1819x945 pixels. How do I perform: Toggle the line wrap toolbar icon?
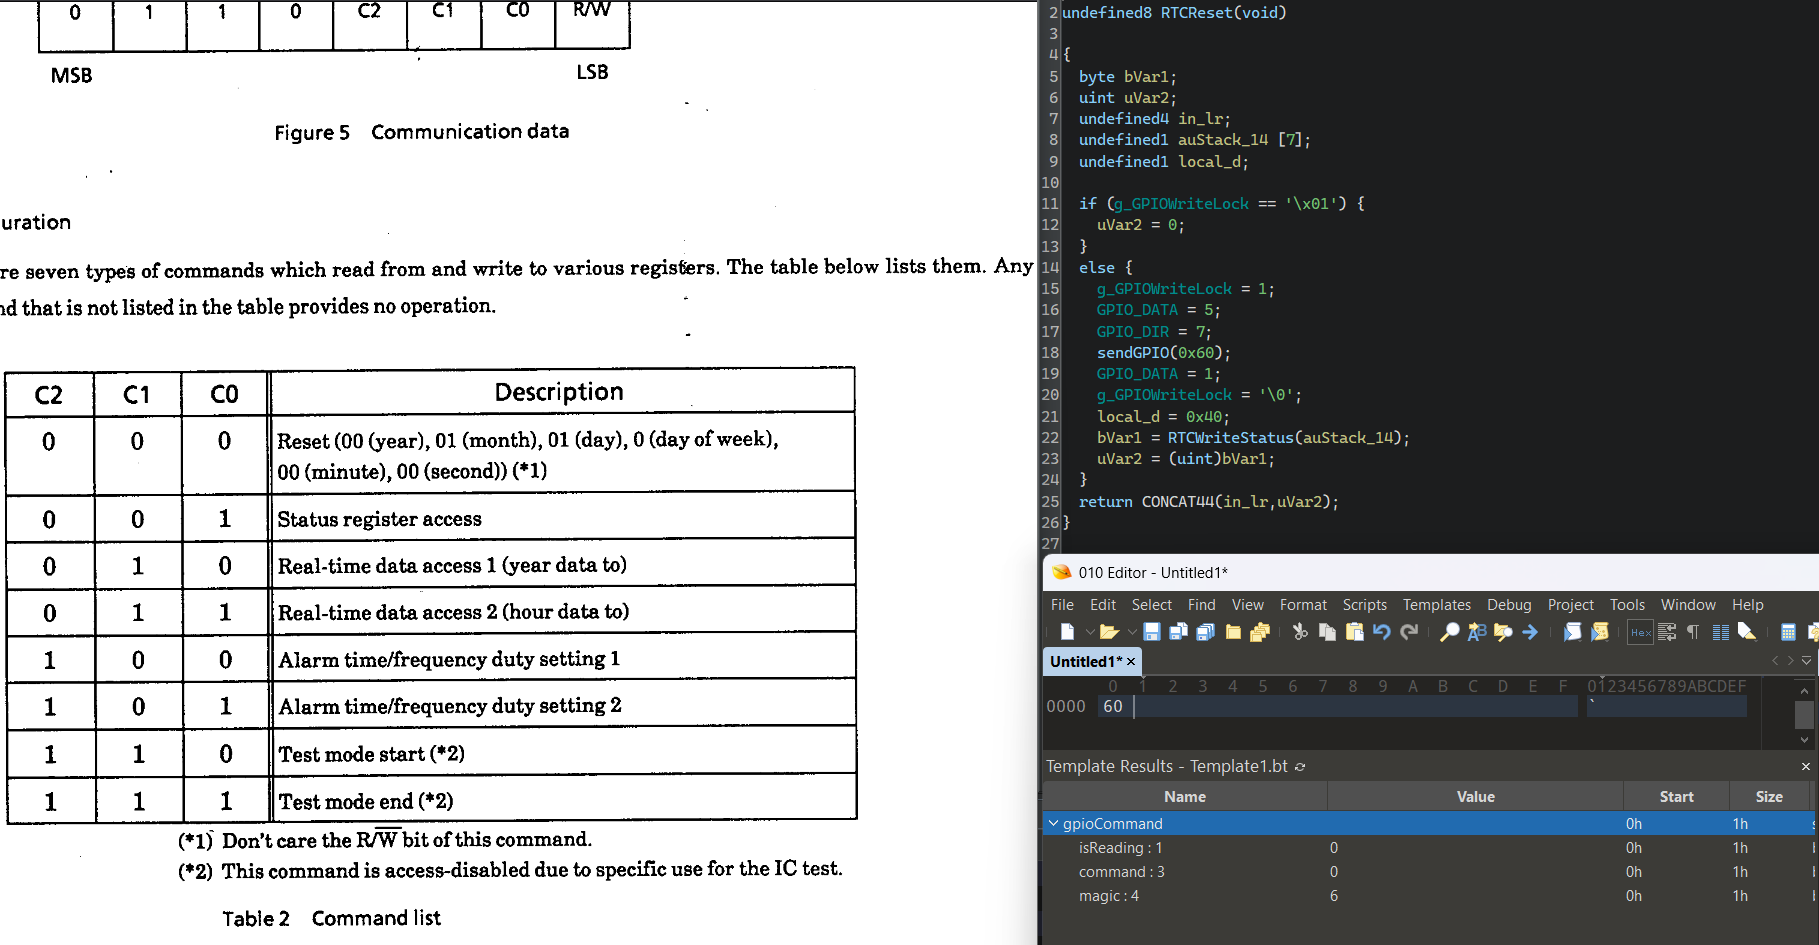point(1667,632)
